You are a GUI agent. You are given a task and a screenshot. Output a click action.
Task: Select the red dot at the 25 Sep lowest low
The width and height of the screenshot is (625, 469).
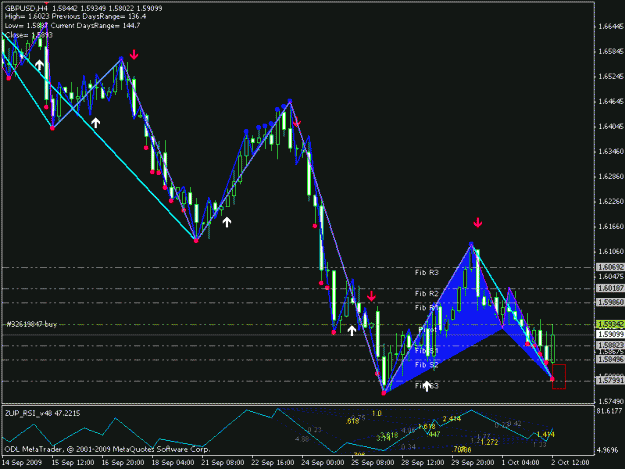(x=384, y=393)
